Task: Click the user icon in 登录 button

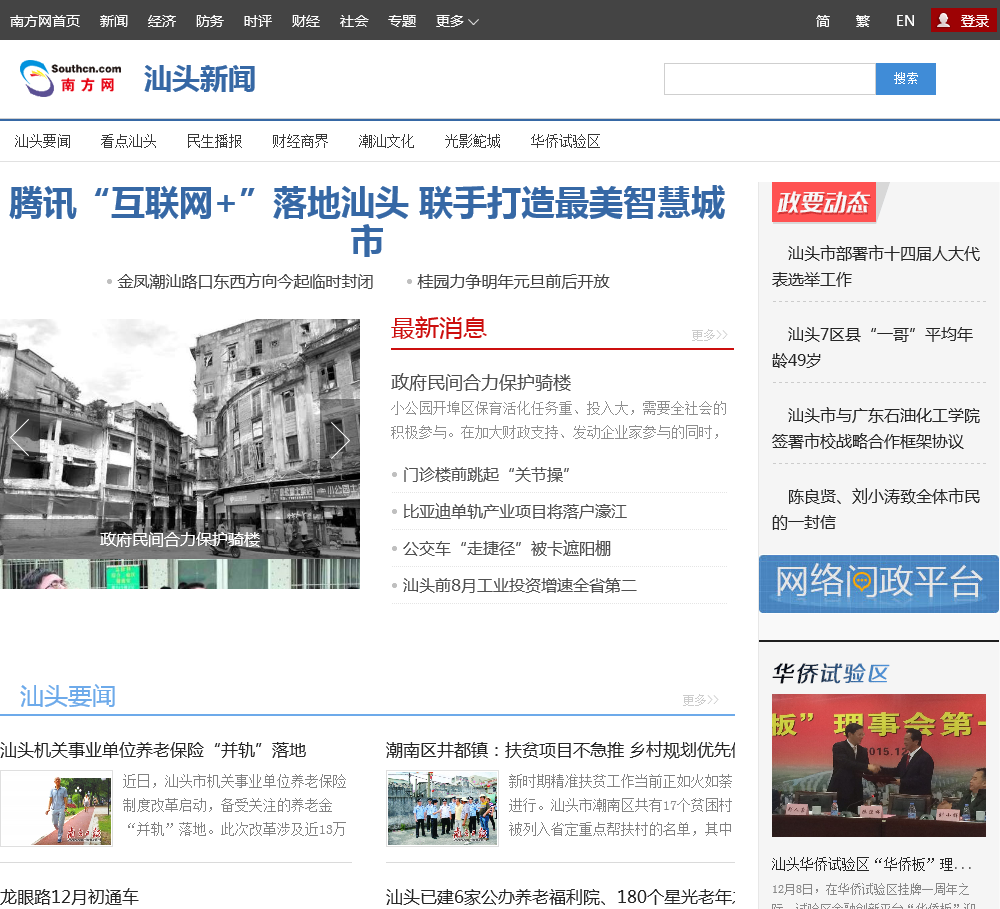Action: pos(944,20)
